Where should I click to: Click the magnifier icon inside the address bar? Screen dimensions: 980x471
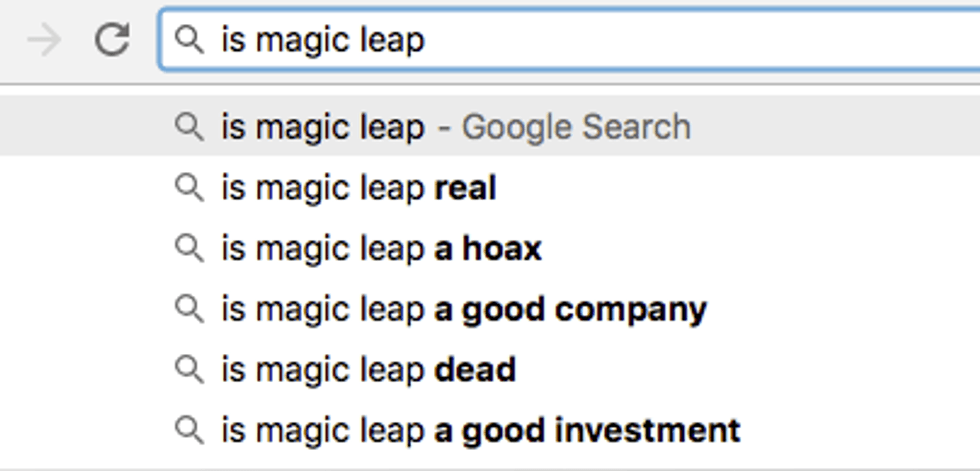[189, 39]
